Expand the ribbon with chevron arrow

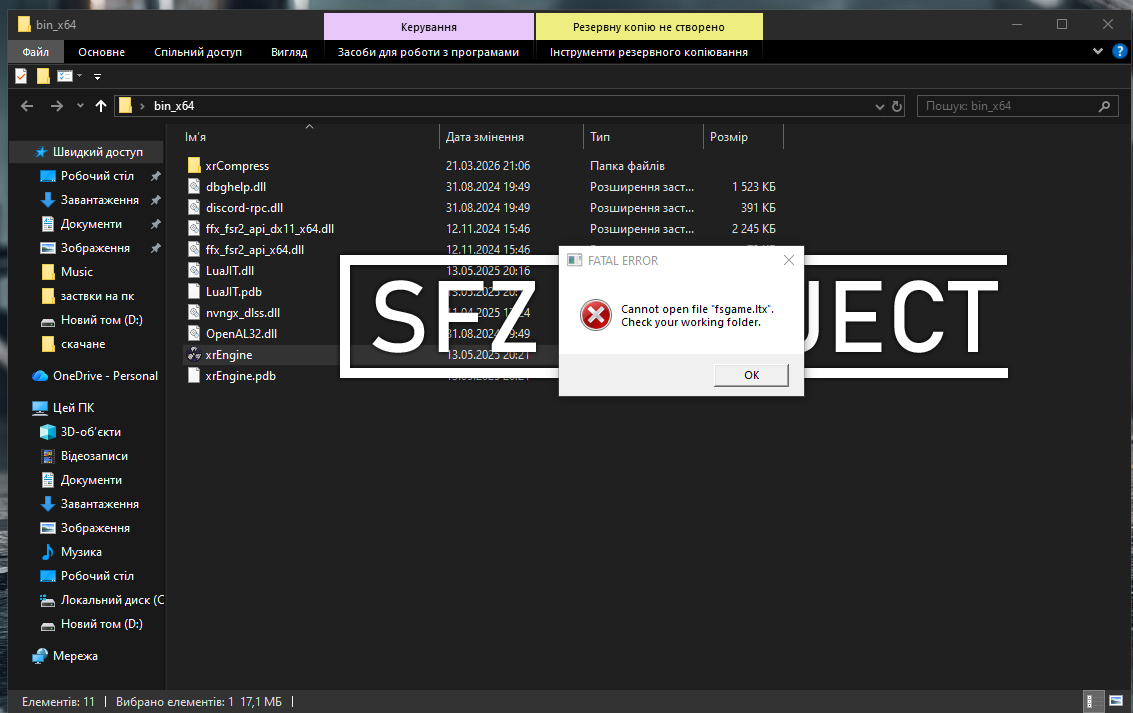point(1100,51)
